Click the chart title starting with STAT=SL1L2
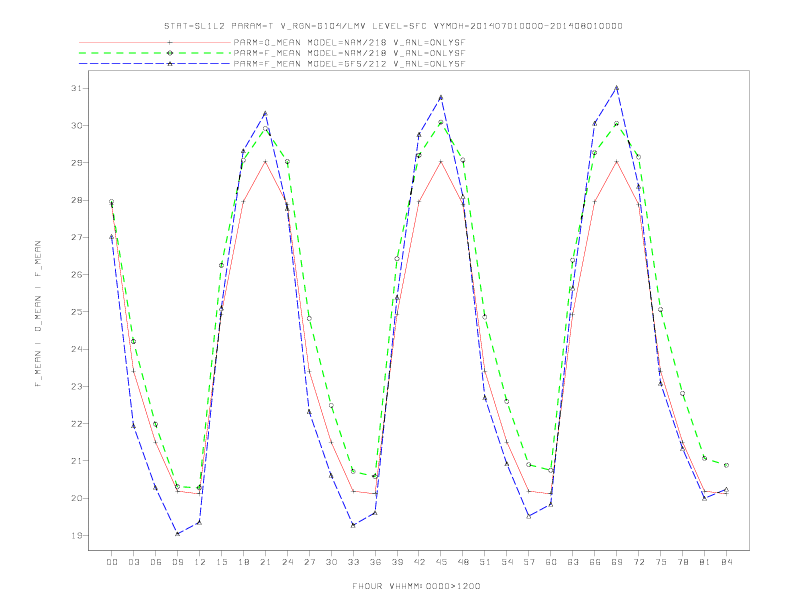792x612 pixels. click(x=393, y=26)
